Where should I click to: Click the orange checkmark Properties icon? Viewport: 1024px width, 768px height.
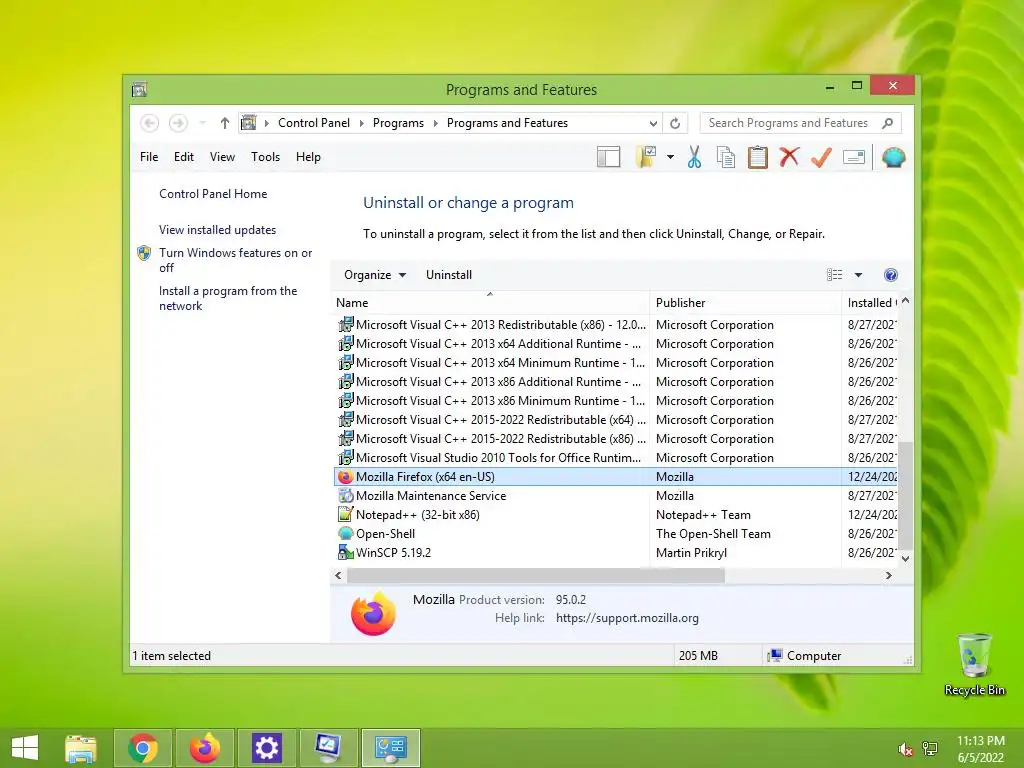[821, 157]
